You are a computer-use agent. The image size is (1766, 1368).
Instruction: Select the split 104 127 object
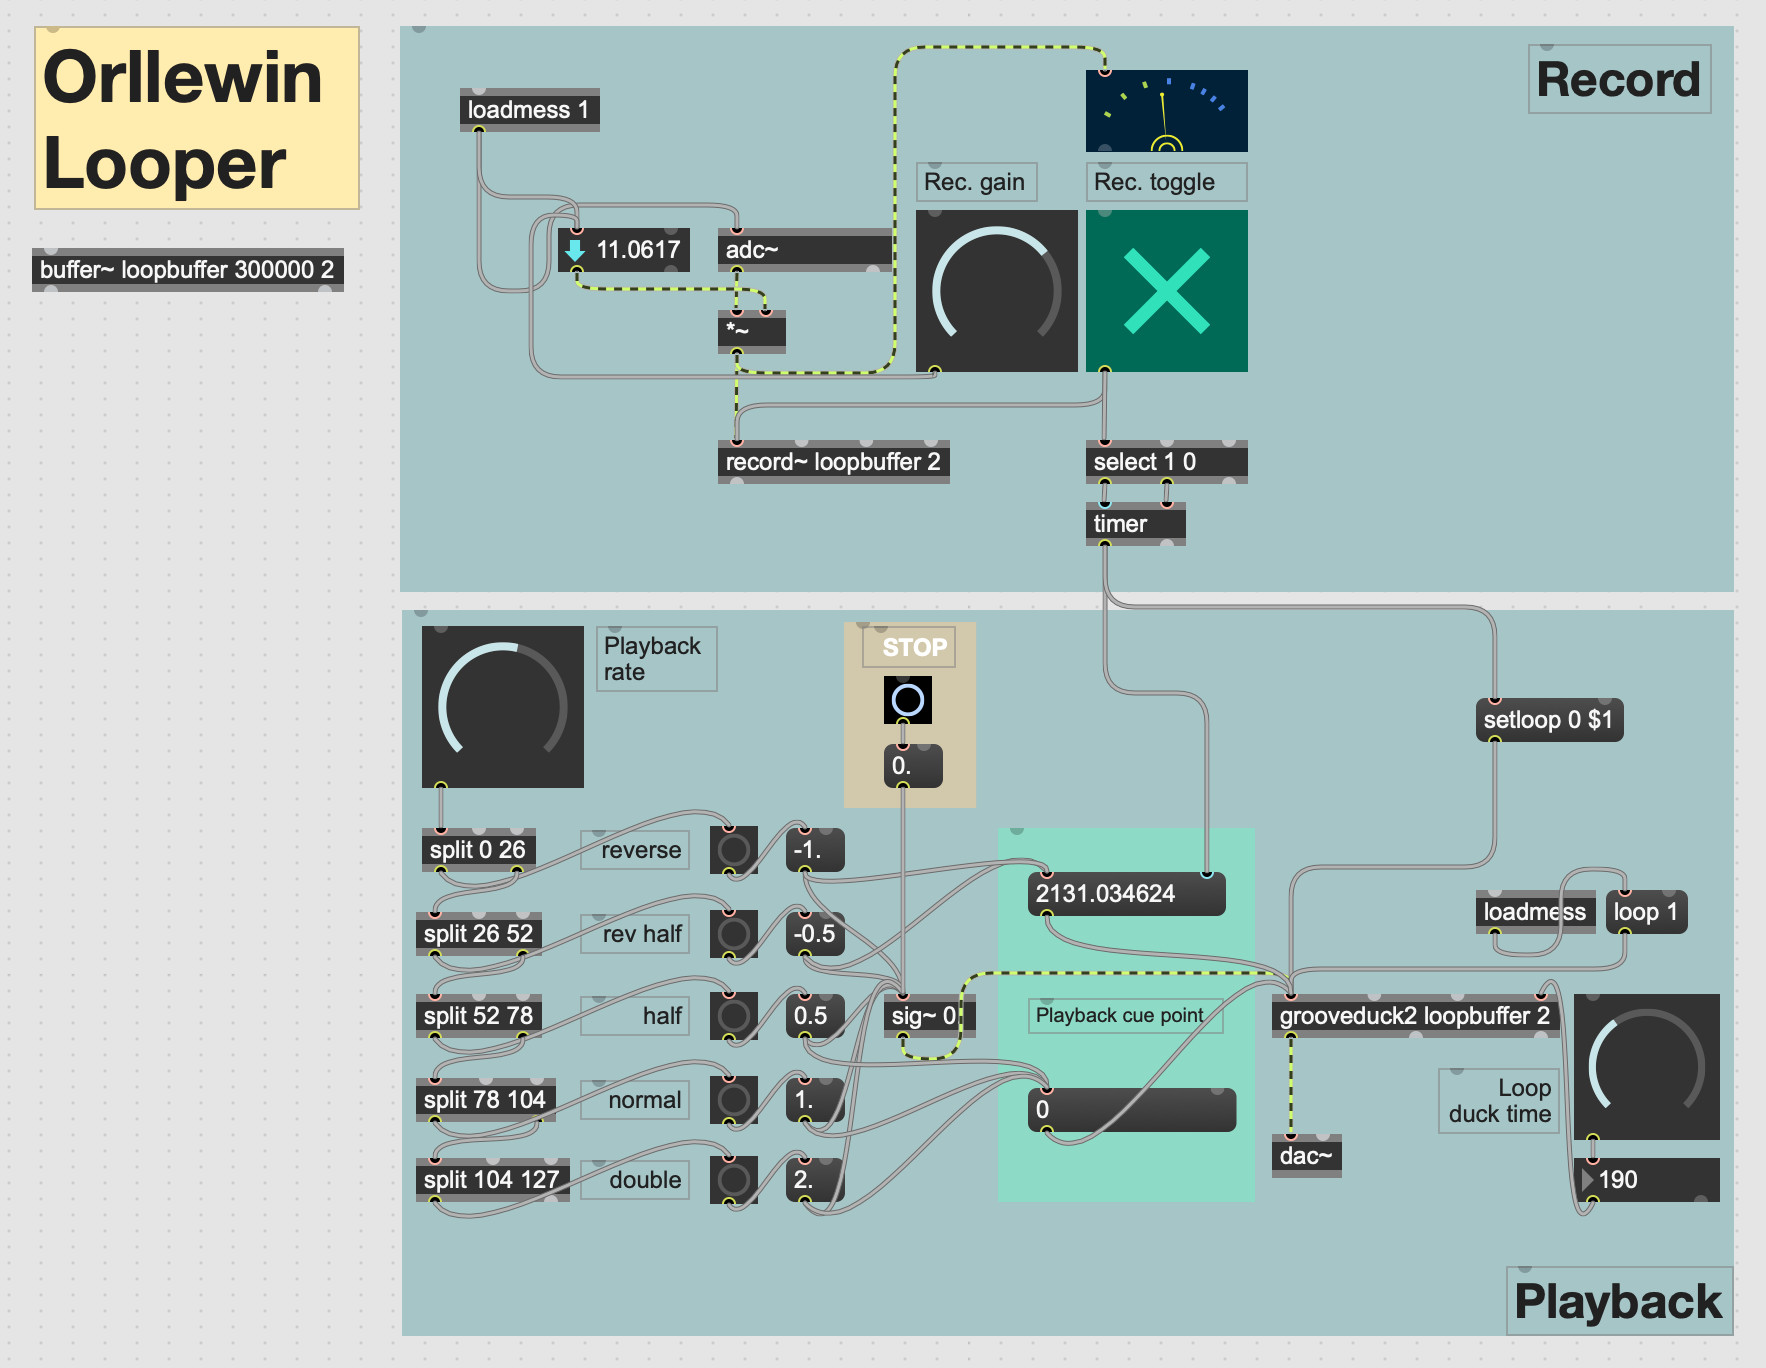tap(493, 1180)
